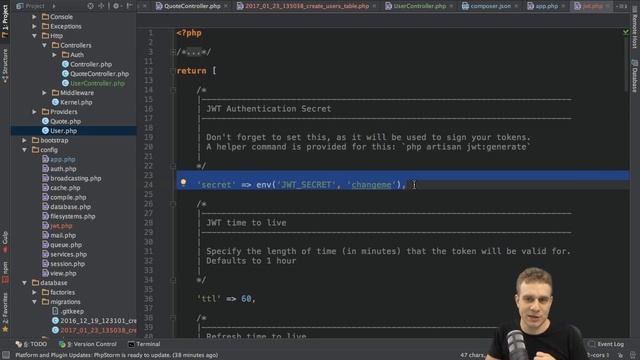Click the intention light bulb icon
The width and height of the screenshot is (640, 360).
(x=183, y=182)
